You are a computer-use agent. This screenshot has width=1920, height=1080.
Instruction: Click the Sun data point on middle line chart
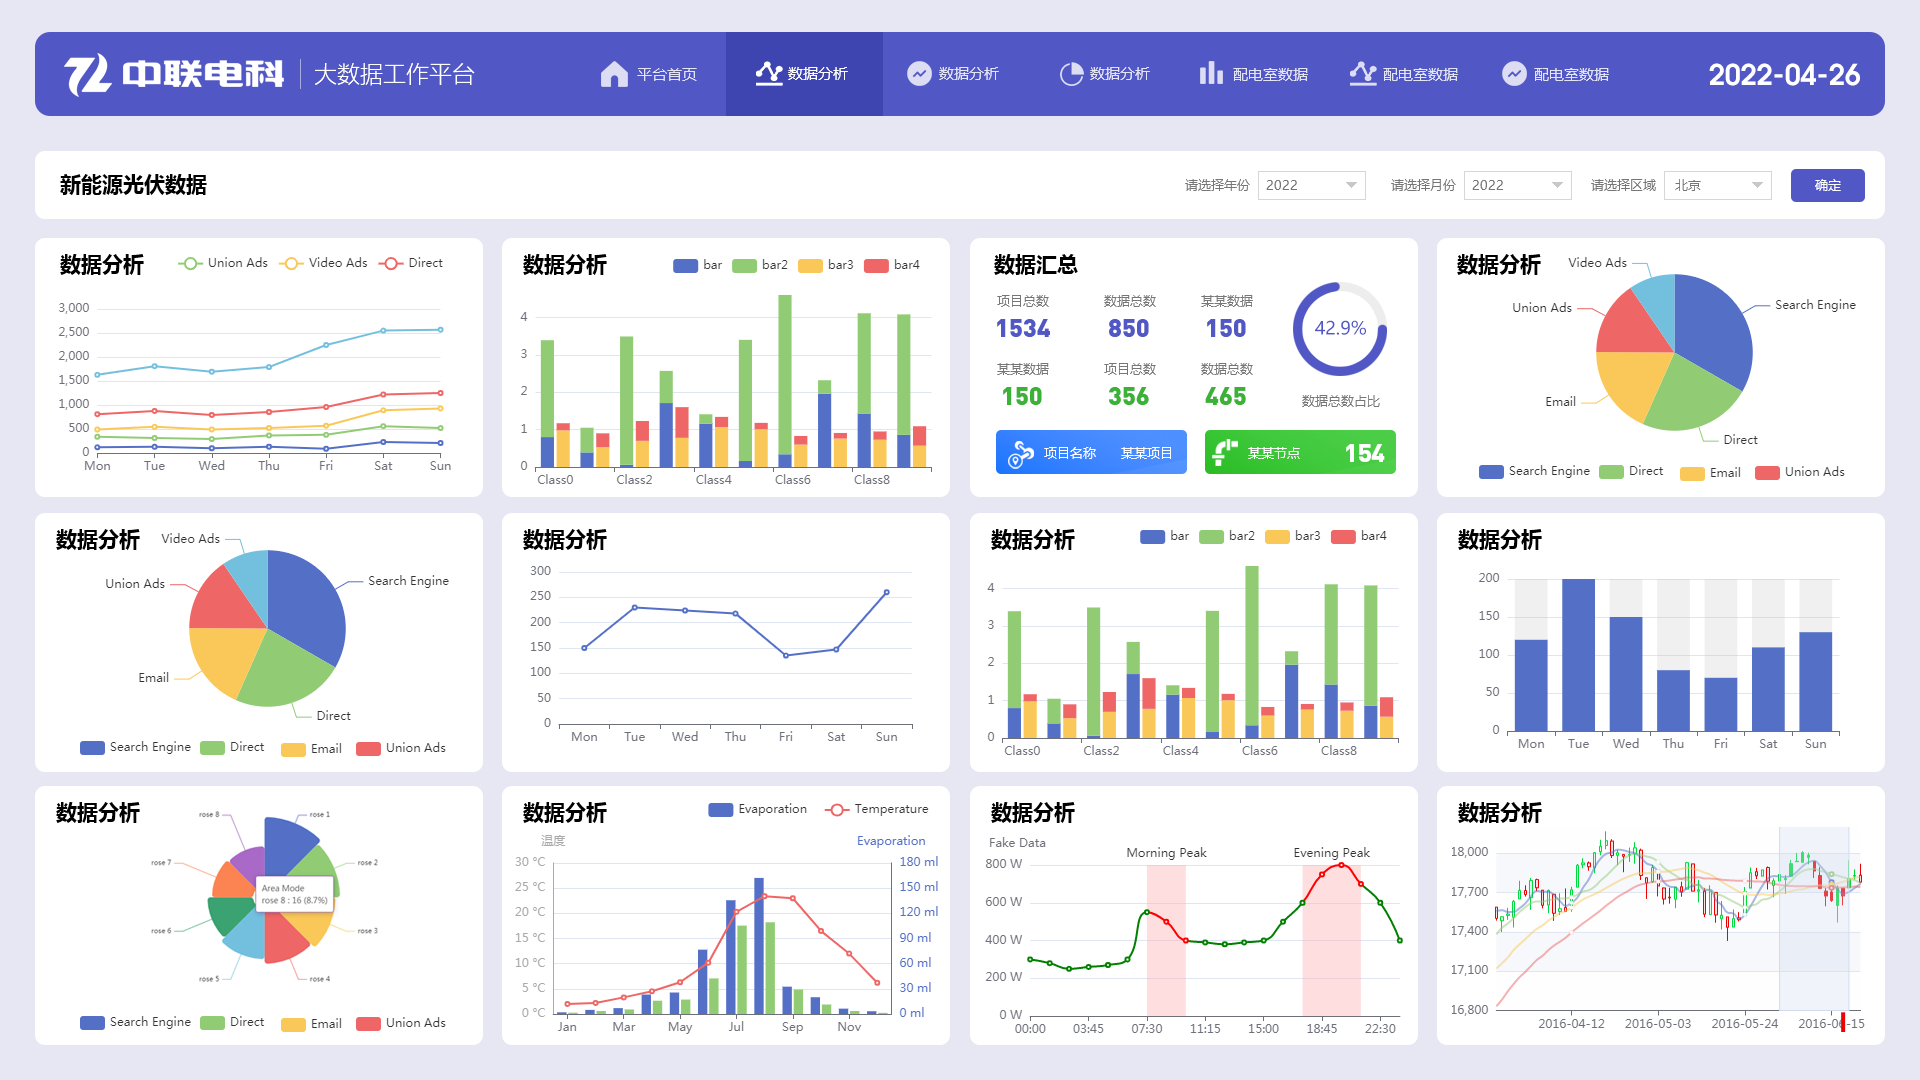point(886,593)
